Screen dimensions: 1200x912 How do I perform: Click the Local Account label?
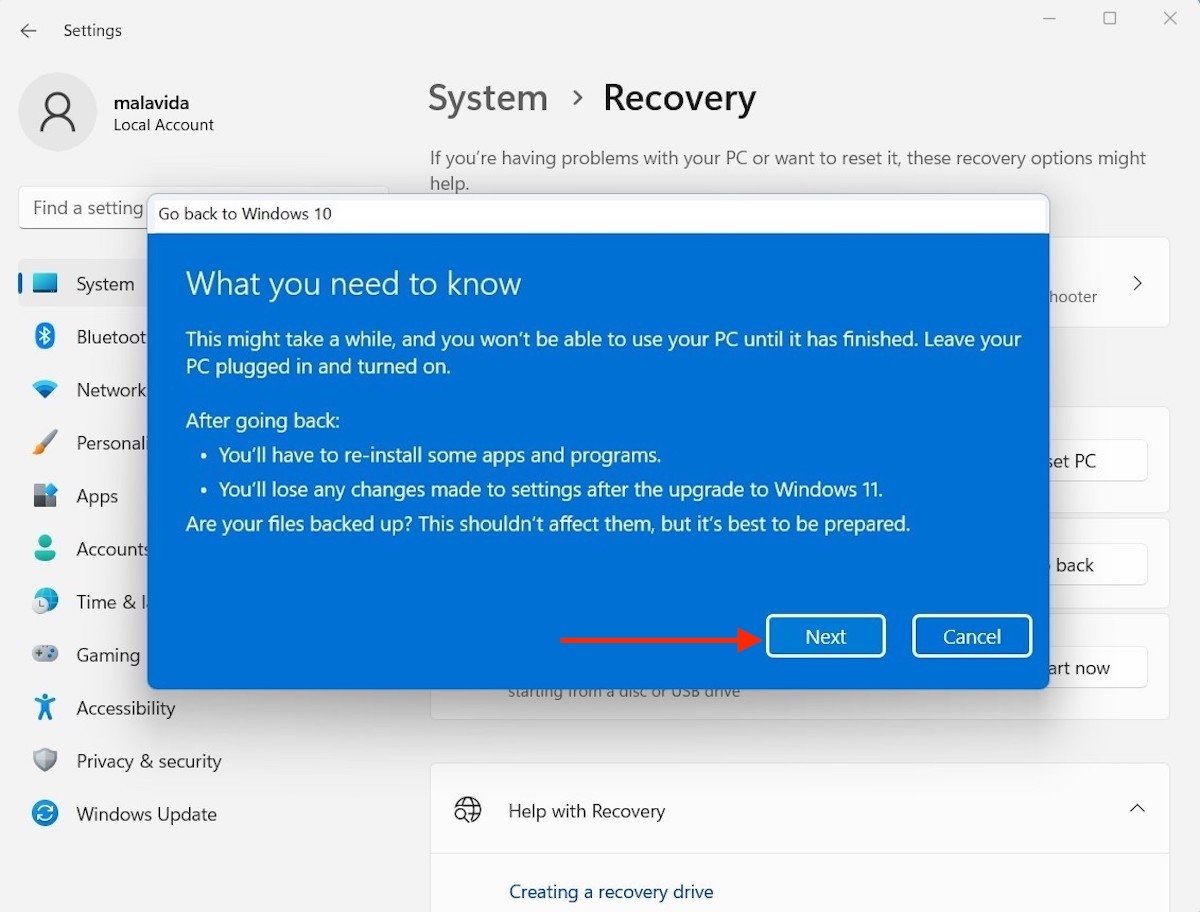[x=164, y=125]
